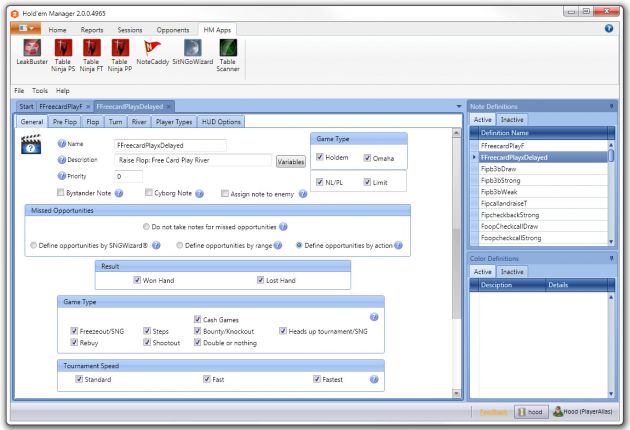Switch to the Opponents ribbon tab

point(173,30)
